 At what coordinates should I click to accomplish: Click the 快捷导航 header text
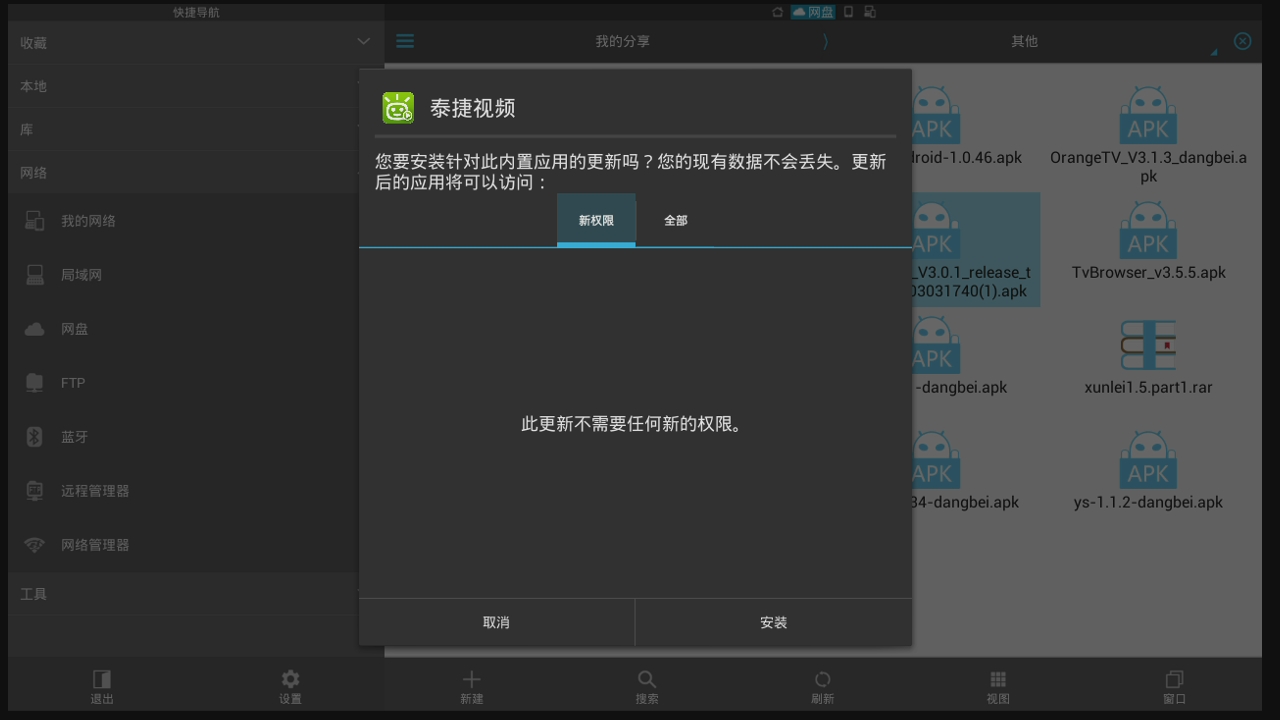[x=196, y=12]
